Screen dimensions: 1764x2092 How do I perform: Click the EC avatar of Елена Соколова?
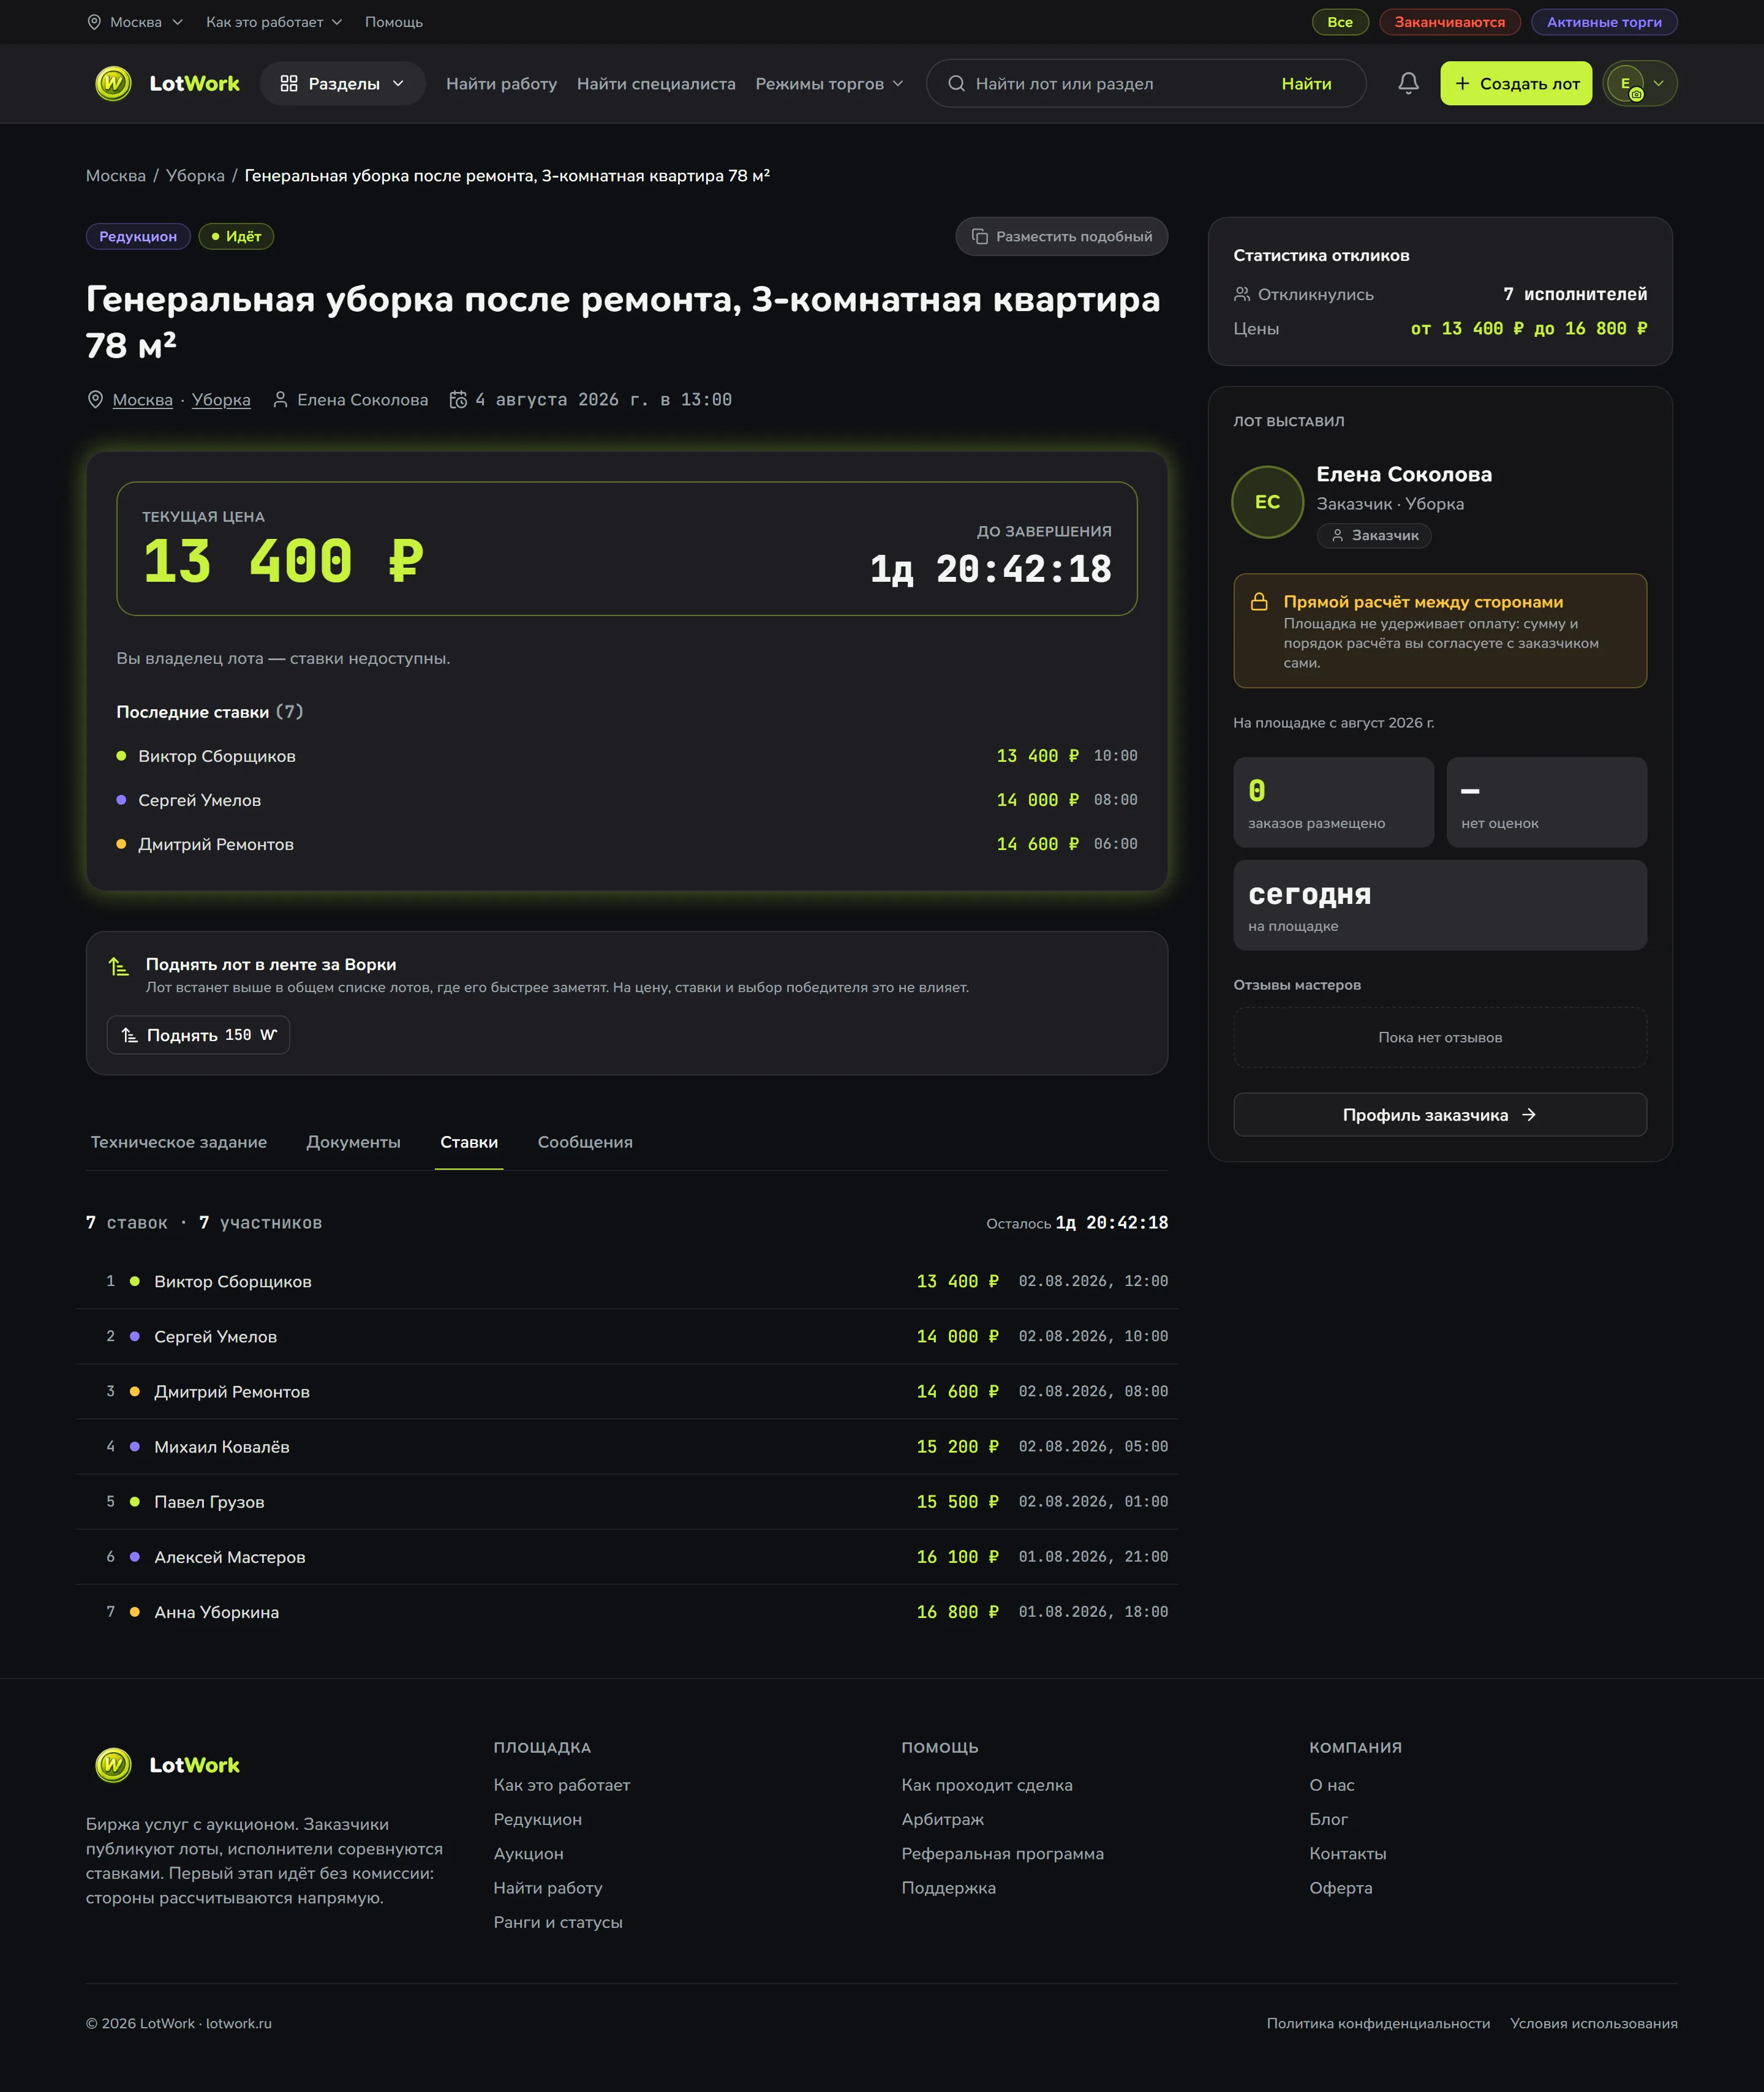1267,502
